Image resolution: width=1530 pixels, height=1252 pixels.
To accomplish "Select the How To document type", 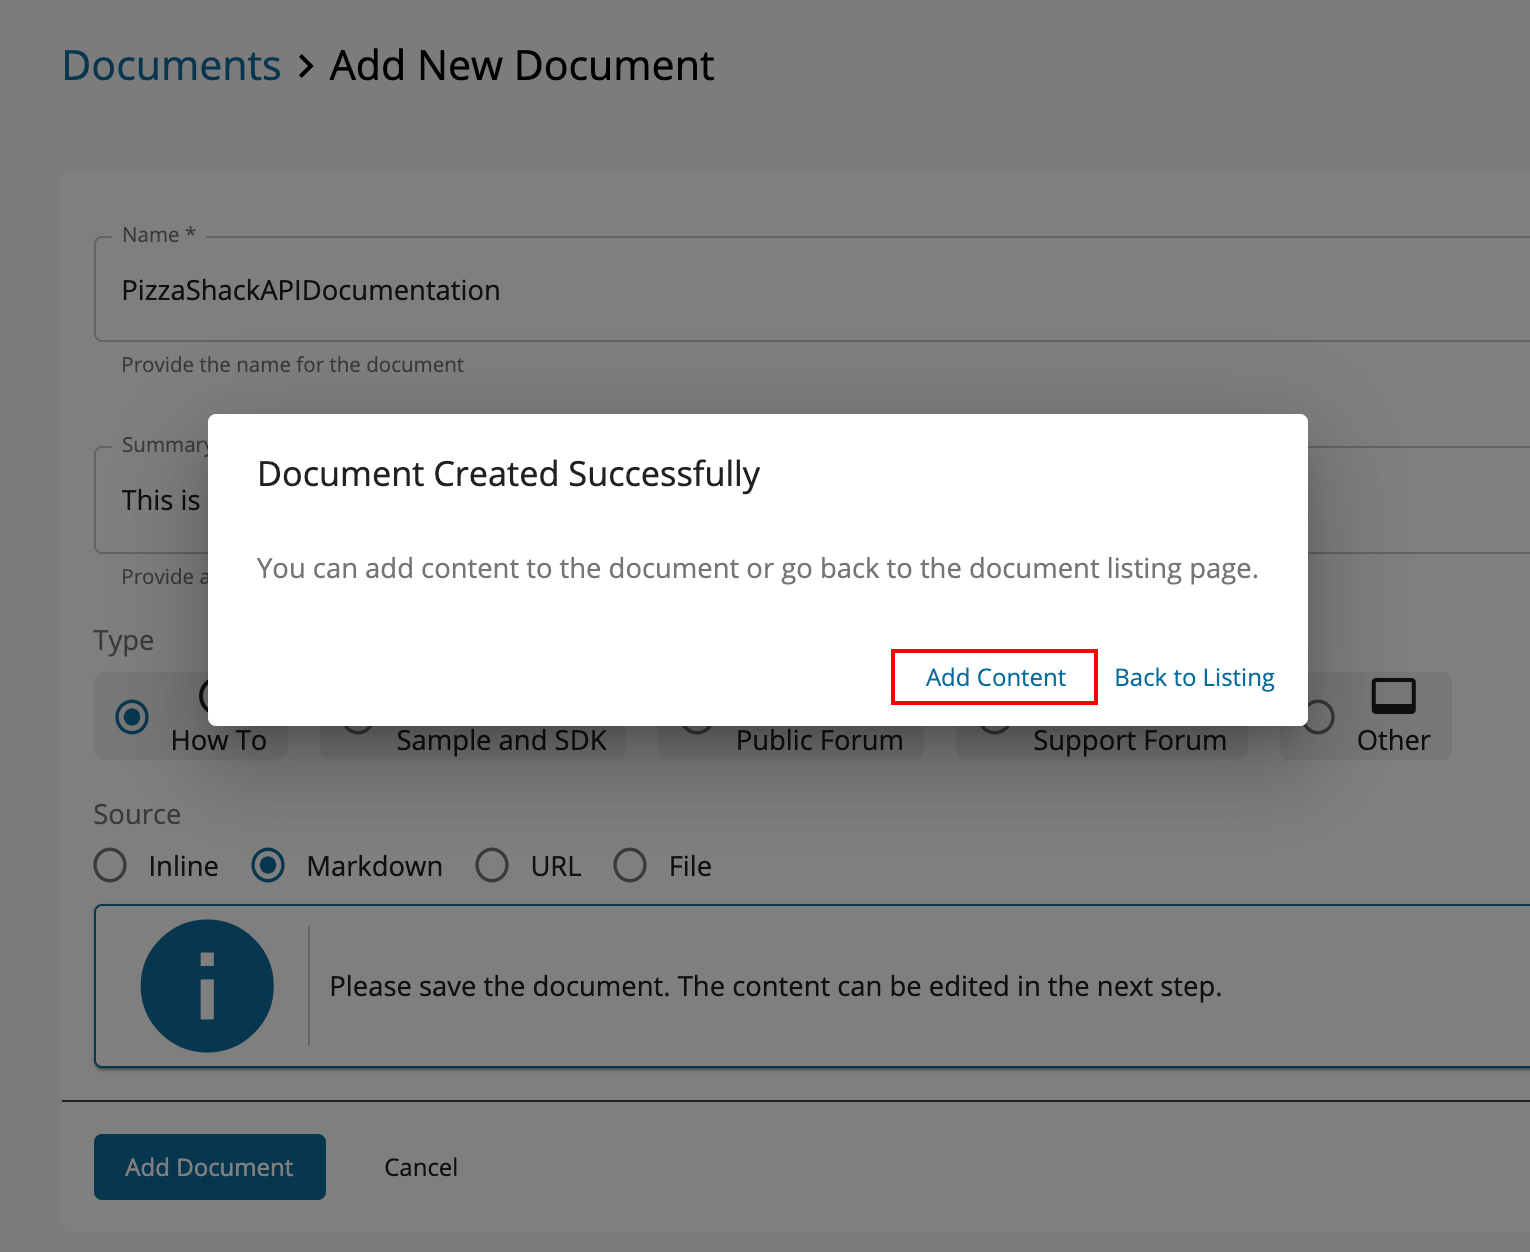I will (x=131, y=716).
